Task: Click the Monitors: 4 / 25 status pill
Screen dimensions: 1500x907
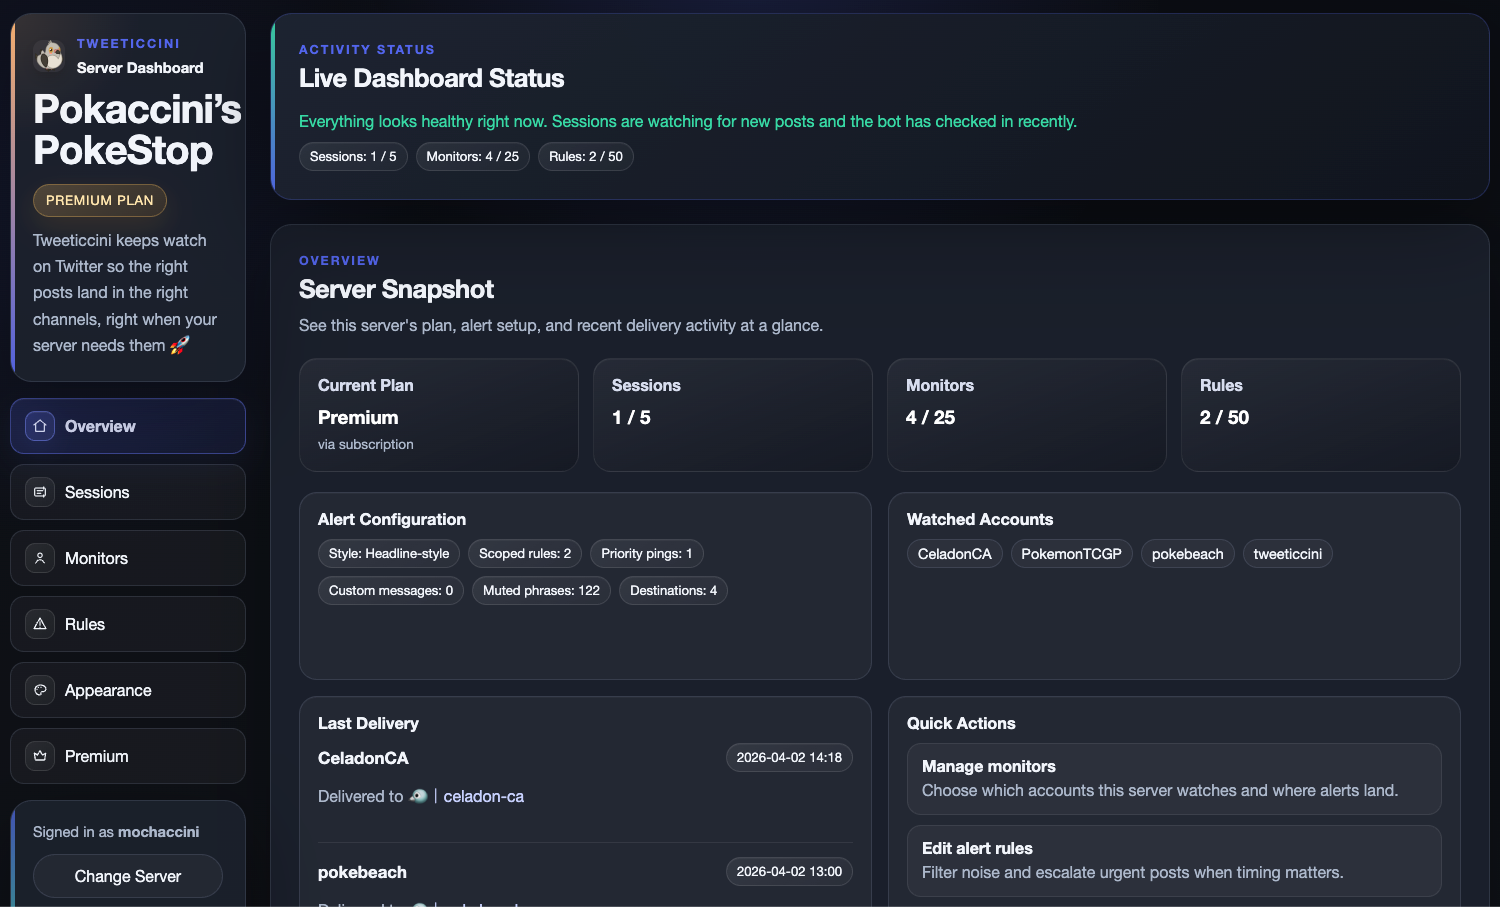Action: point(473,156)
